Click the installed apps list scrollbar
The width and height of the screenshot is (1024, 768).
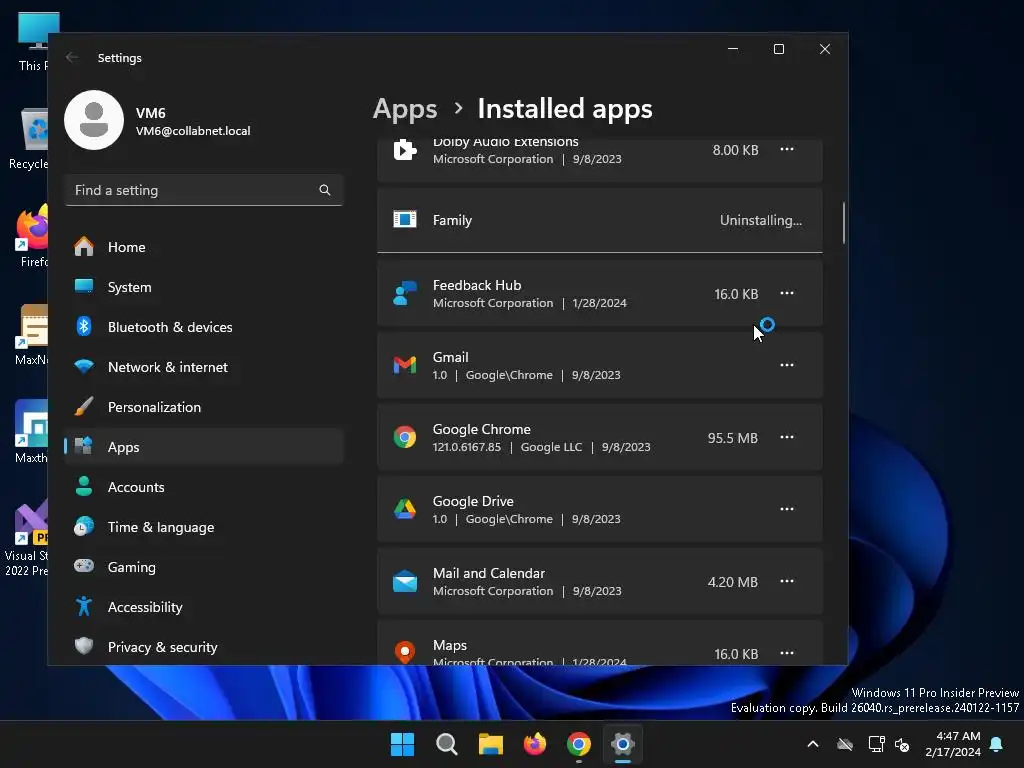pos(844,223)
